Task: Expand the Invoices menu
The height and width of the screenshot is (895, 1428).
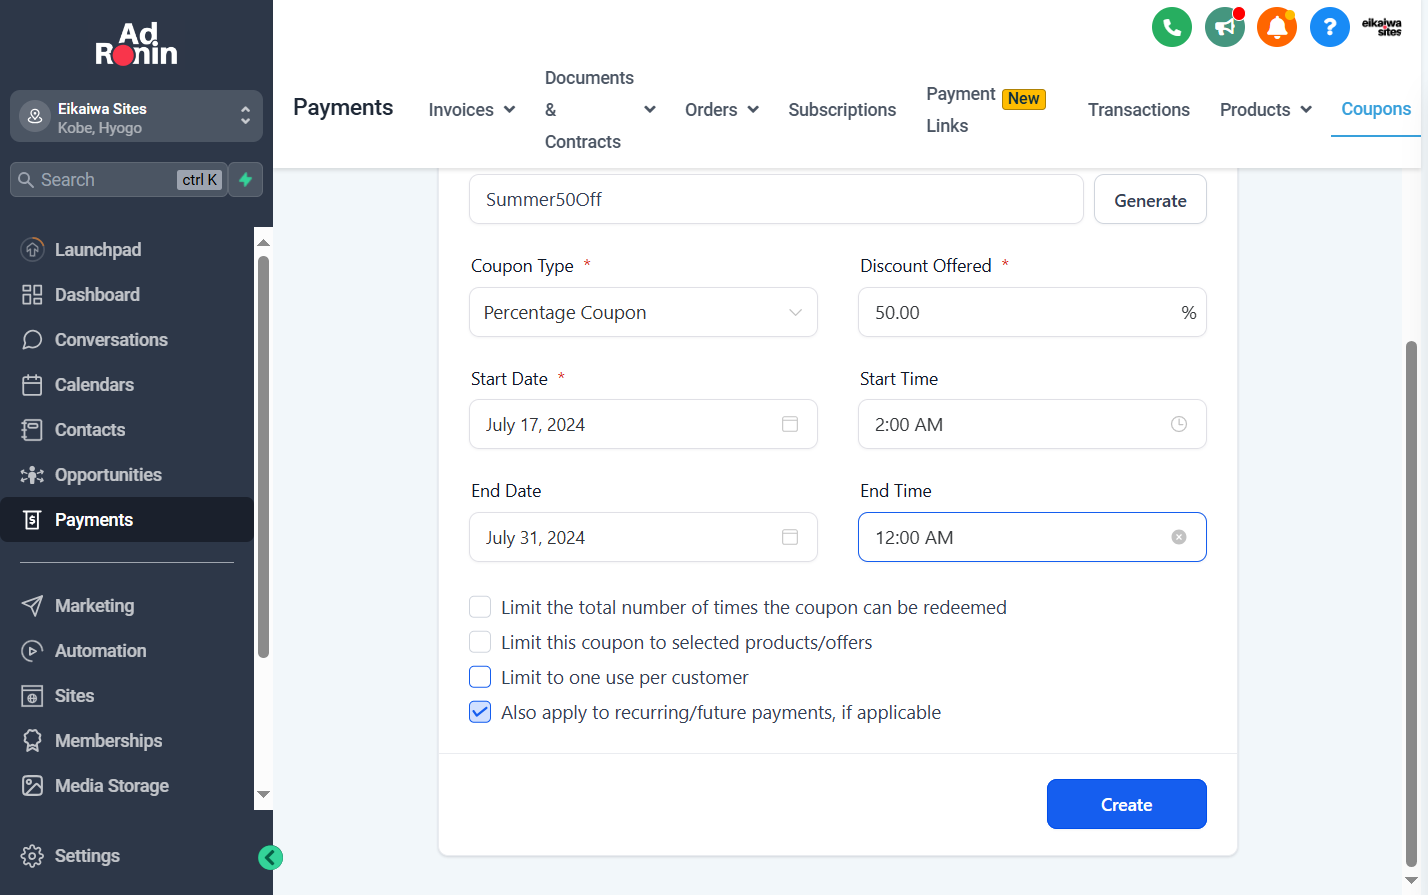Action: pos(471,110)
